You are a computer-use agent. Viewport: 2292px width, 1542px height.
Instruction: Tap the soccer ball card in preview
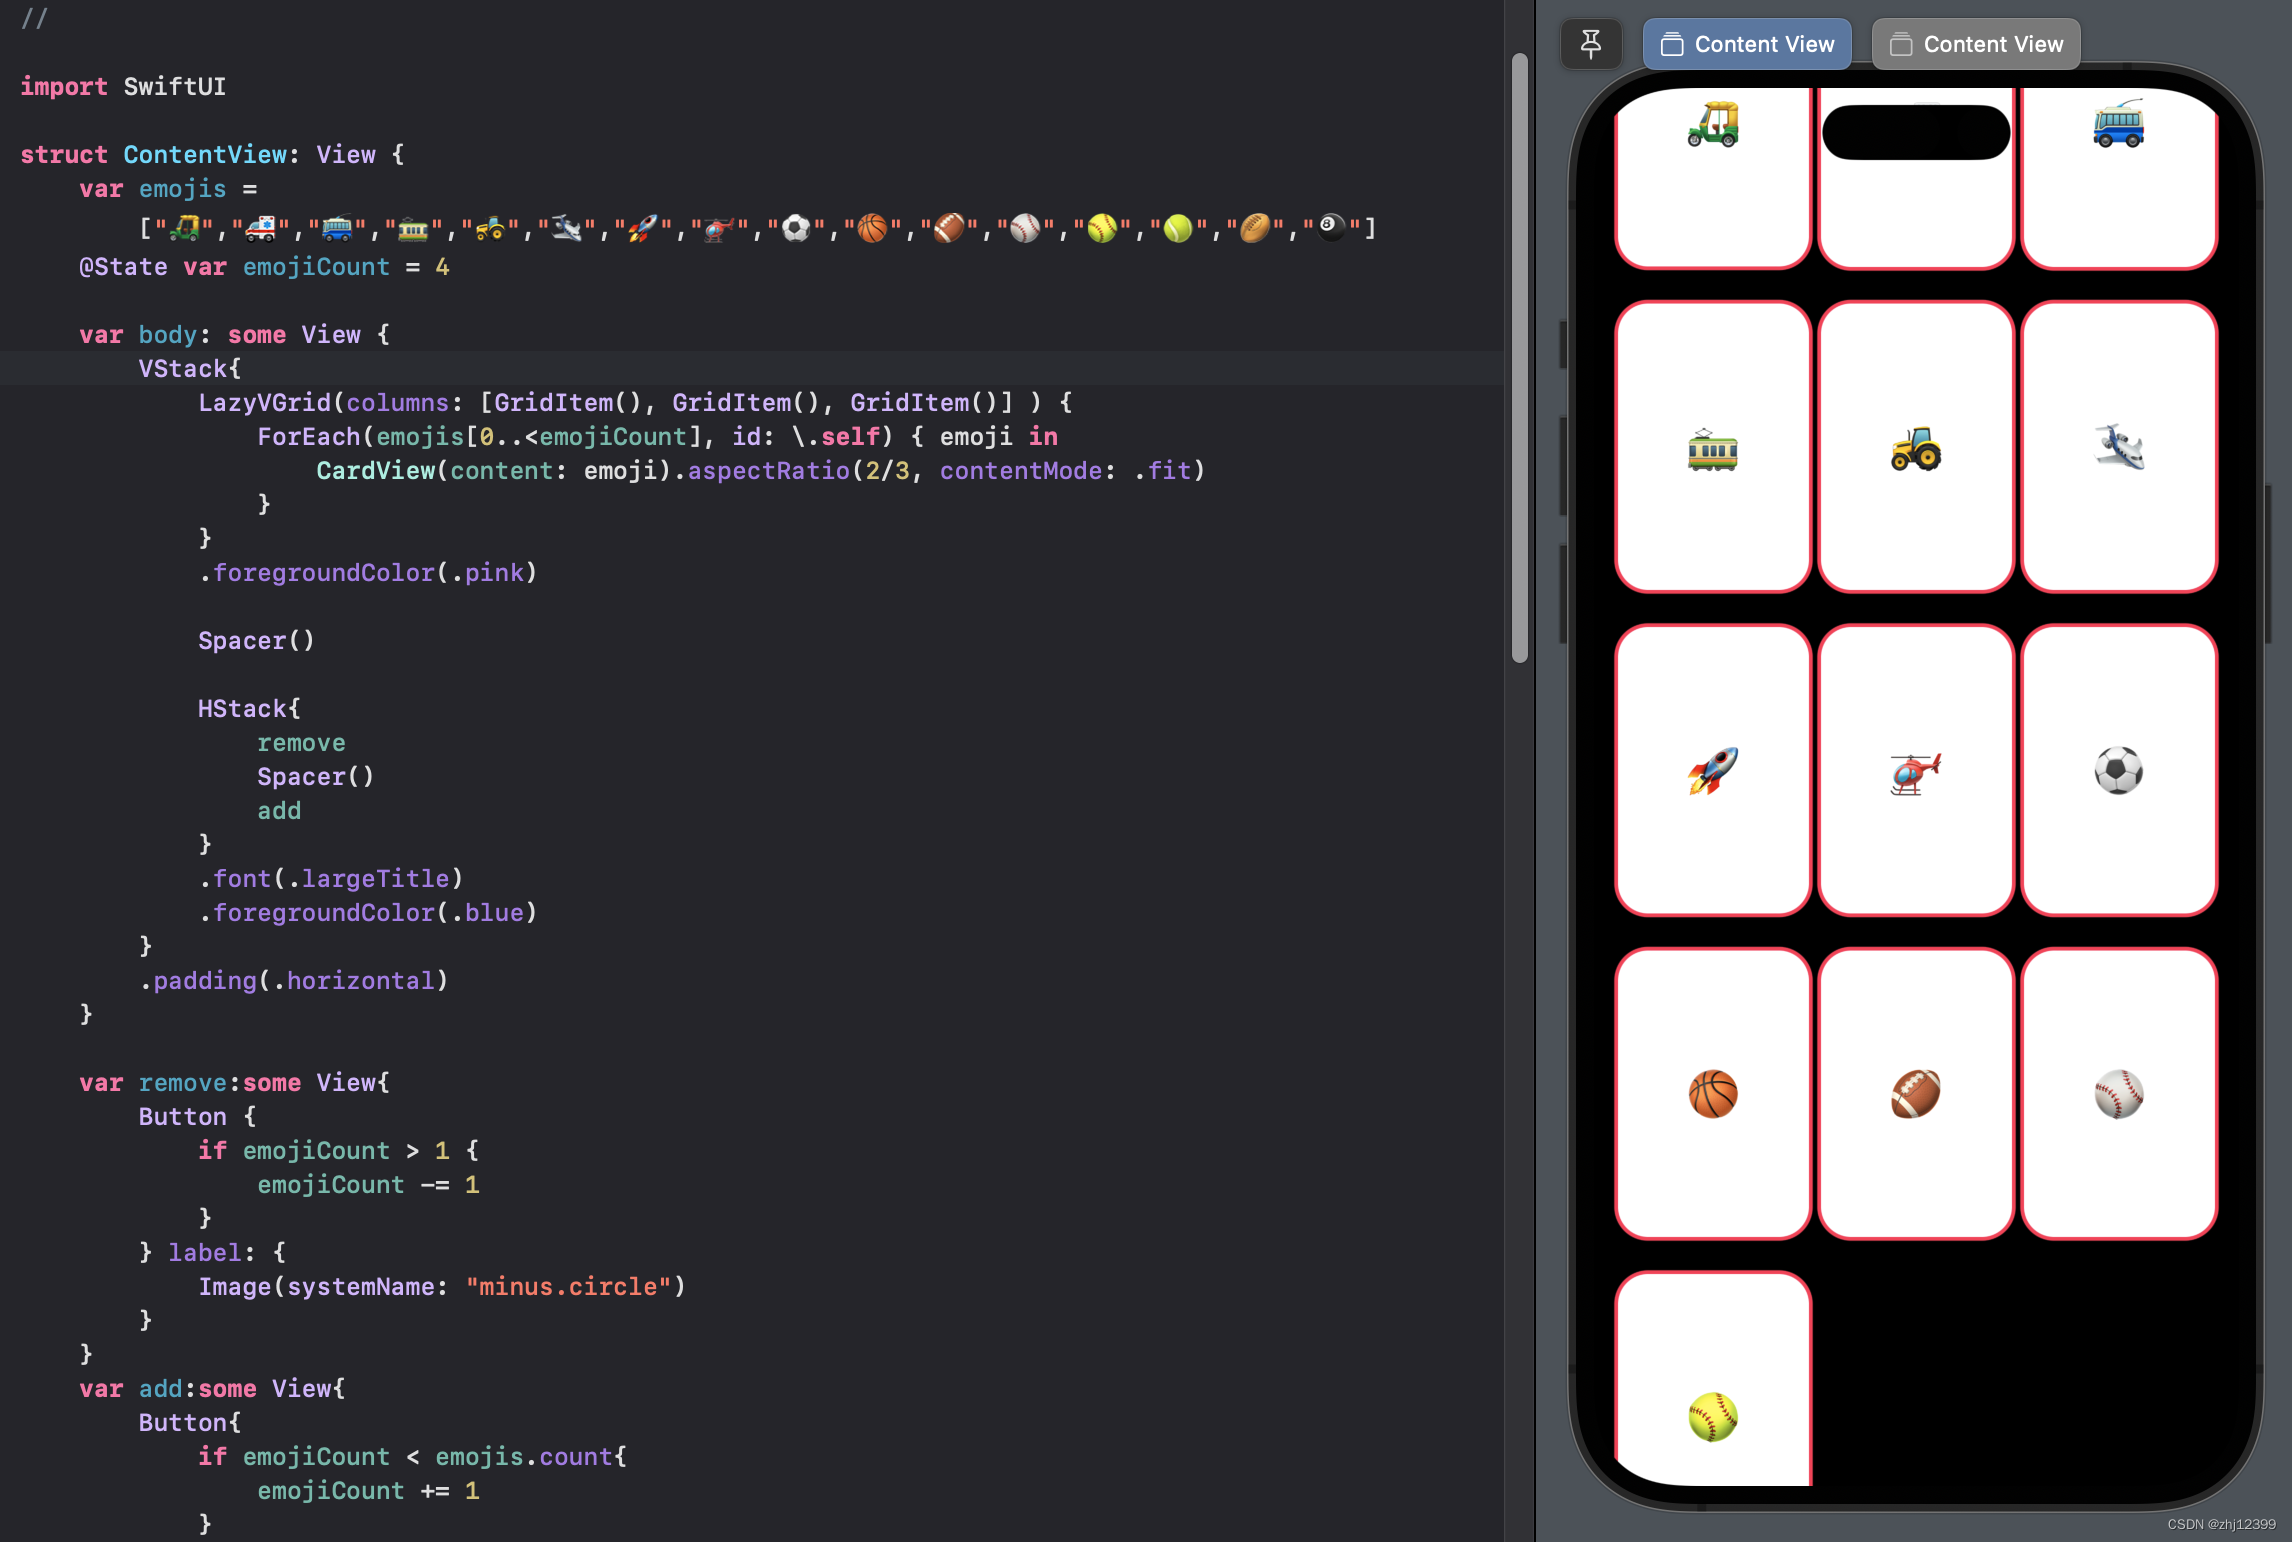tap(2119, 770)
